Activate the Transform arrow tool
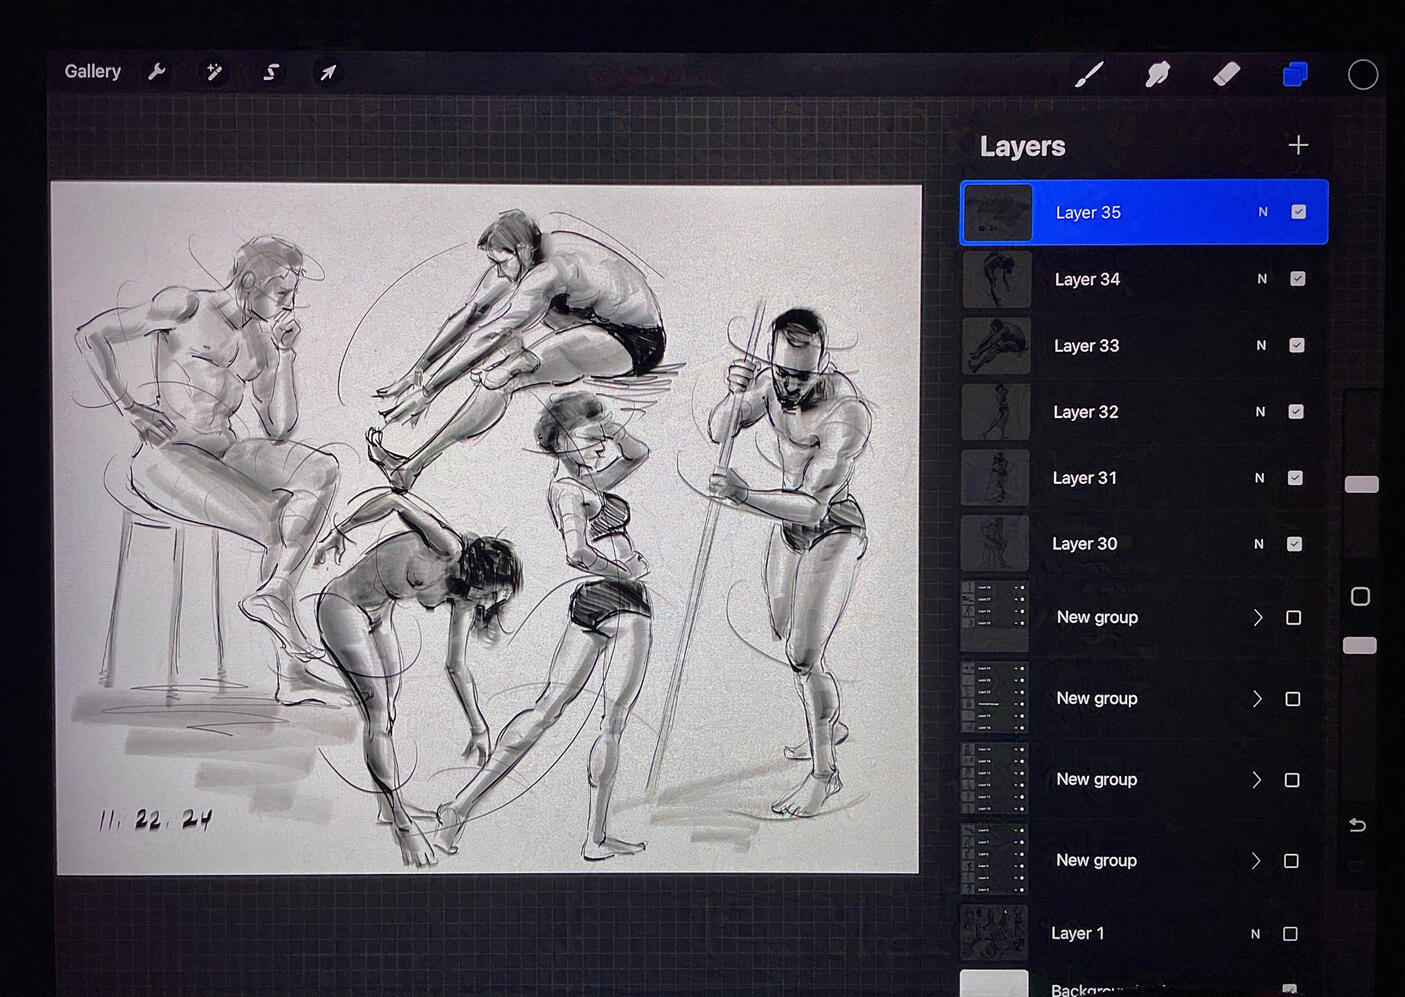This screenshot has height=997, width=1405. click(x=328, y=72)
